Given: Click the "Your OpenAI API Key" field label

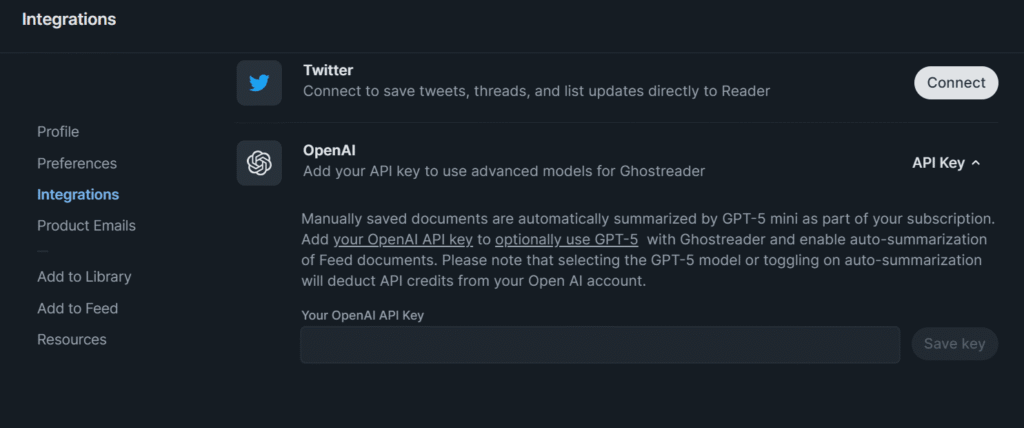Looking at the screenshot, I should click(376, 315).
